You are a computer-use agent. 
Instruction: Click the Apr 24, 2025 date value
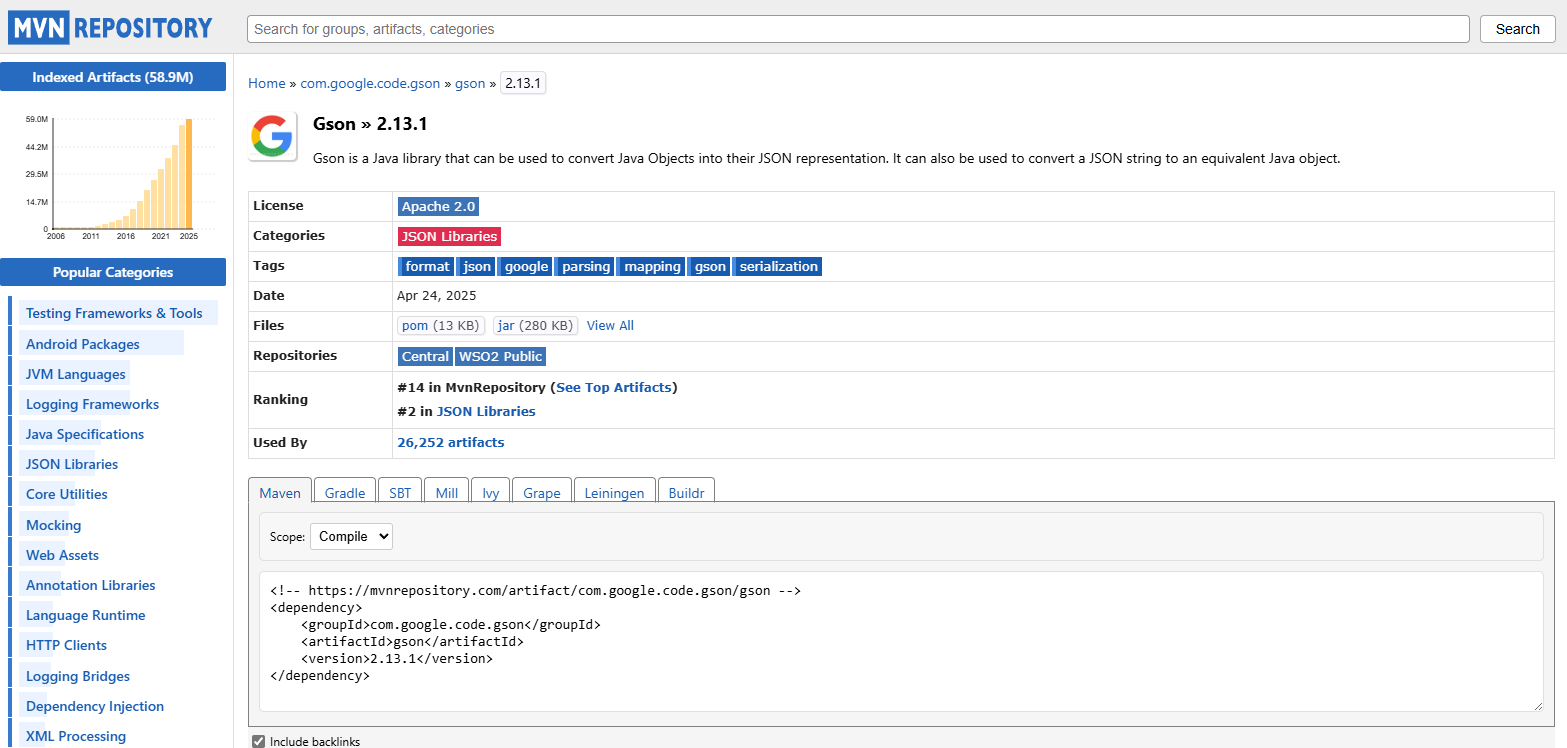point(437,296)
